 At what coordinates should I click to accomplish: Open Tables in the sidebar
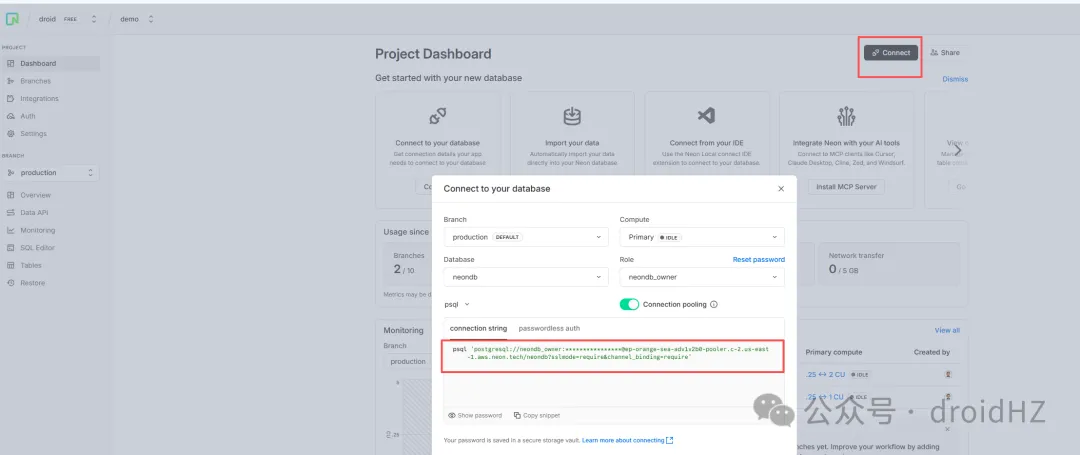31,265
